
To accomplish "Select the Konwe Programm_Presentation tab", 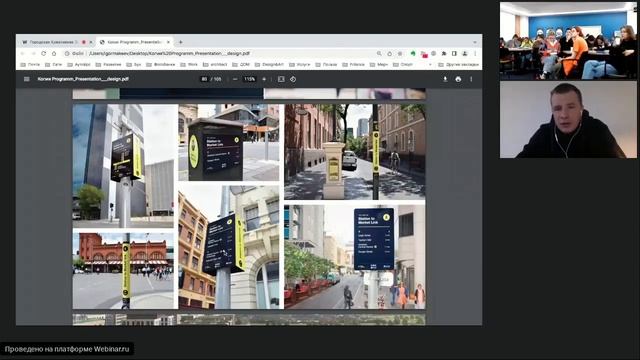I will (135, 42).
